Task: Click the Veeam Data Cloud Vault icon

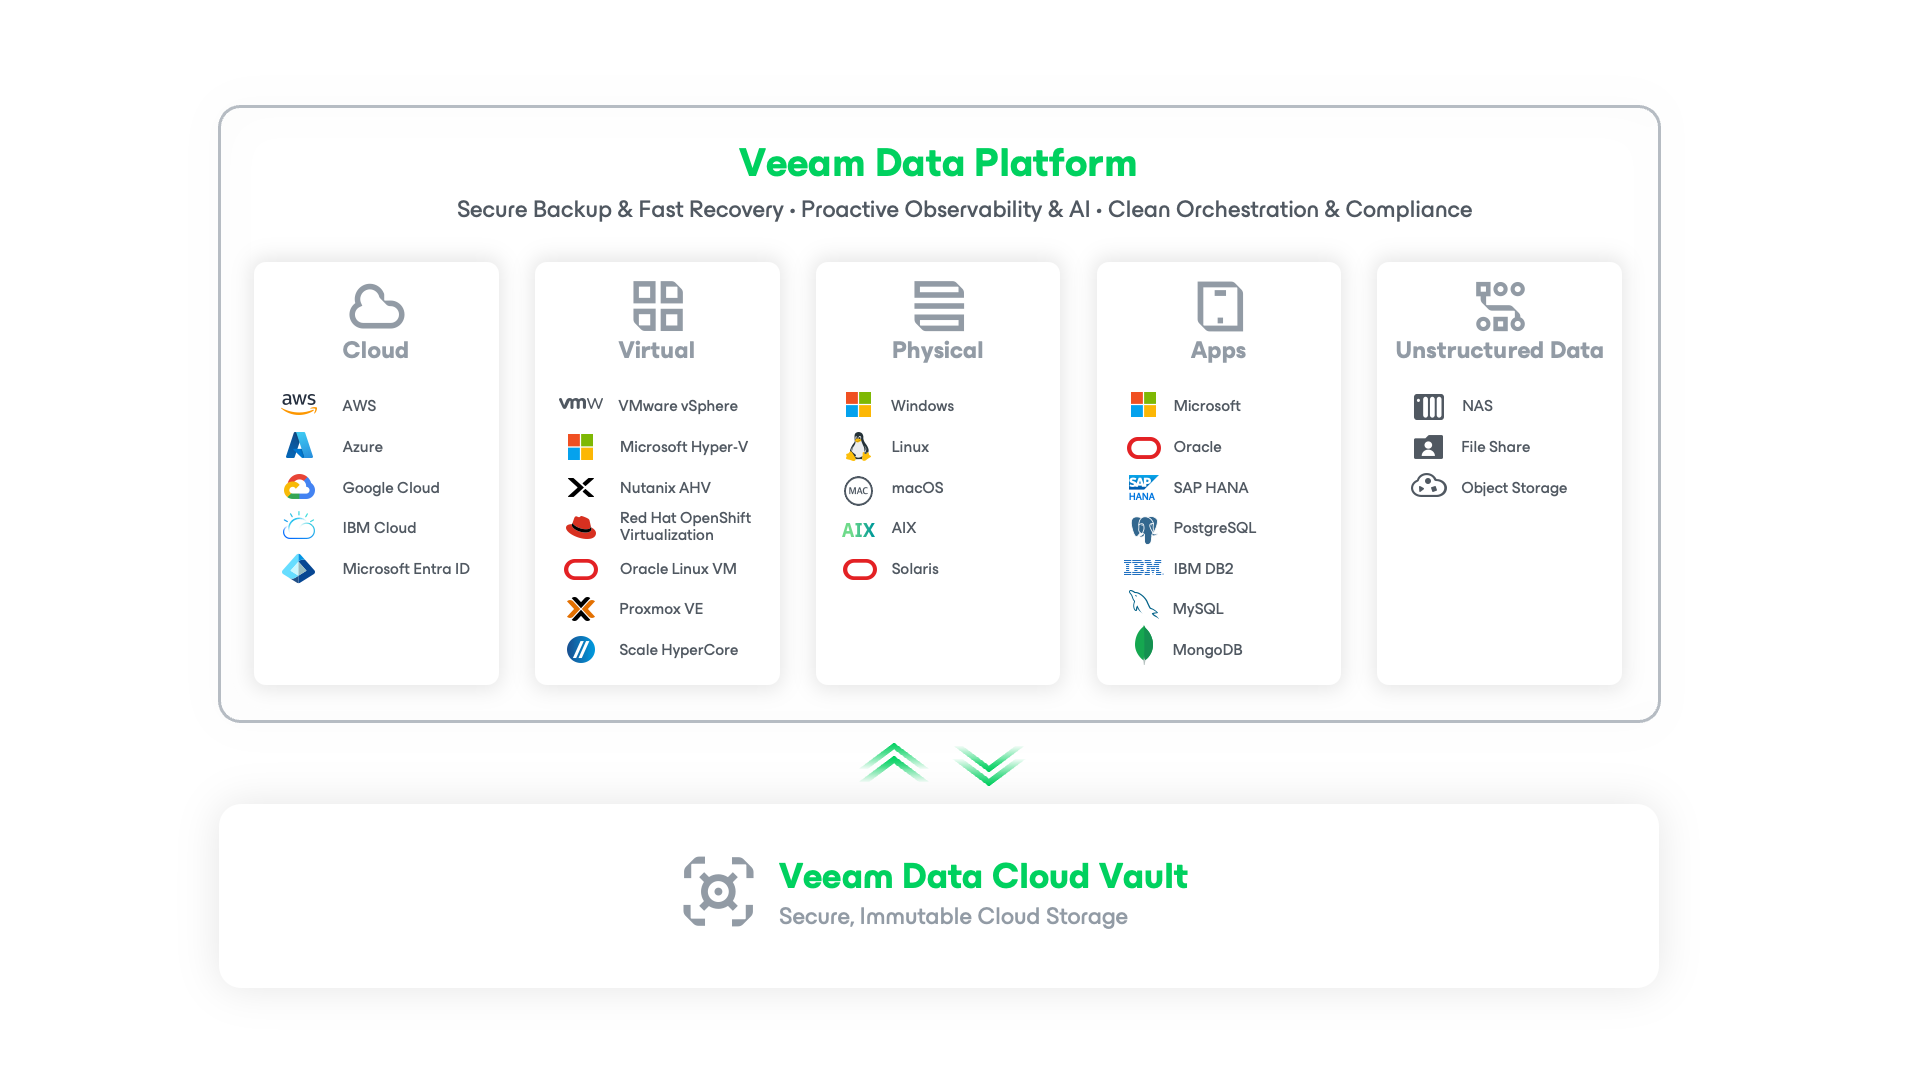Action: 718,891
